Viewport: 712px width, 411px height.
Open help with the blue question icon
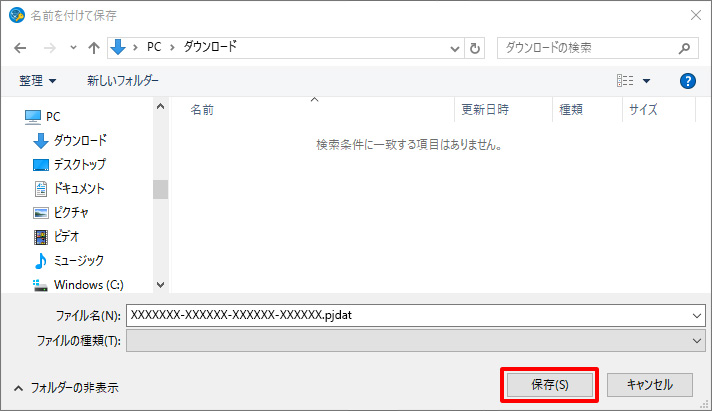point(687,81)
